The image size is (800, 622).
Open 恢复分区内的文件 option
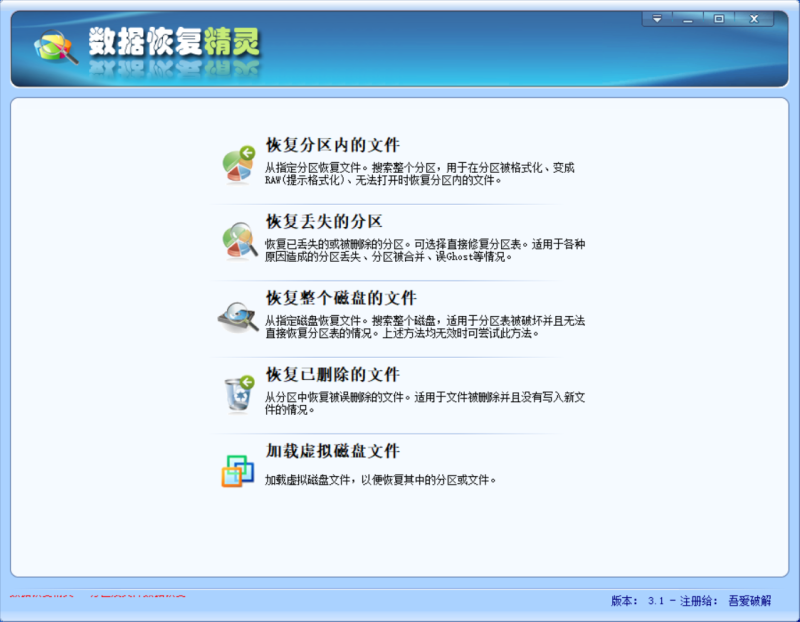(333, 145)
